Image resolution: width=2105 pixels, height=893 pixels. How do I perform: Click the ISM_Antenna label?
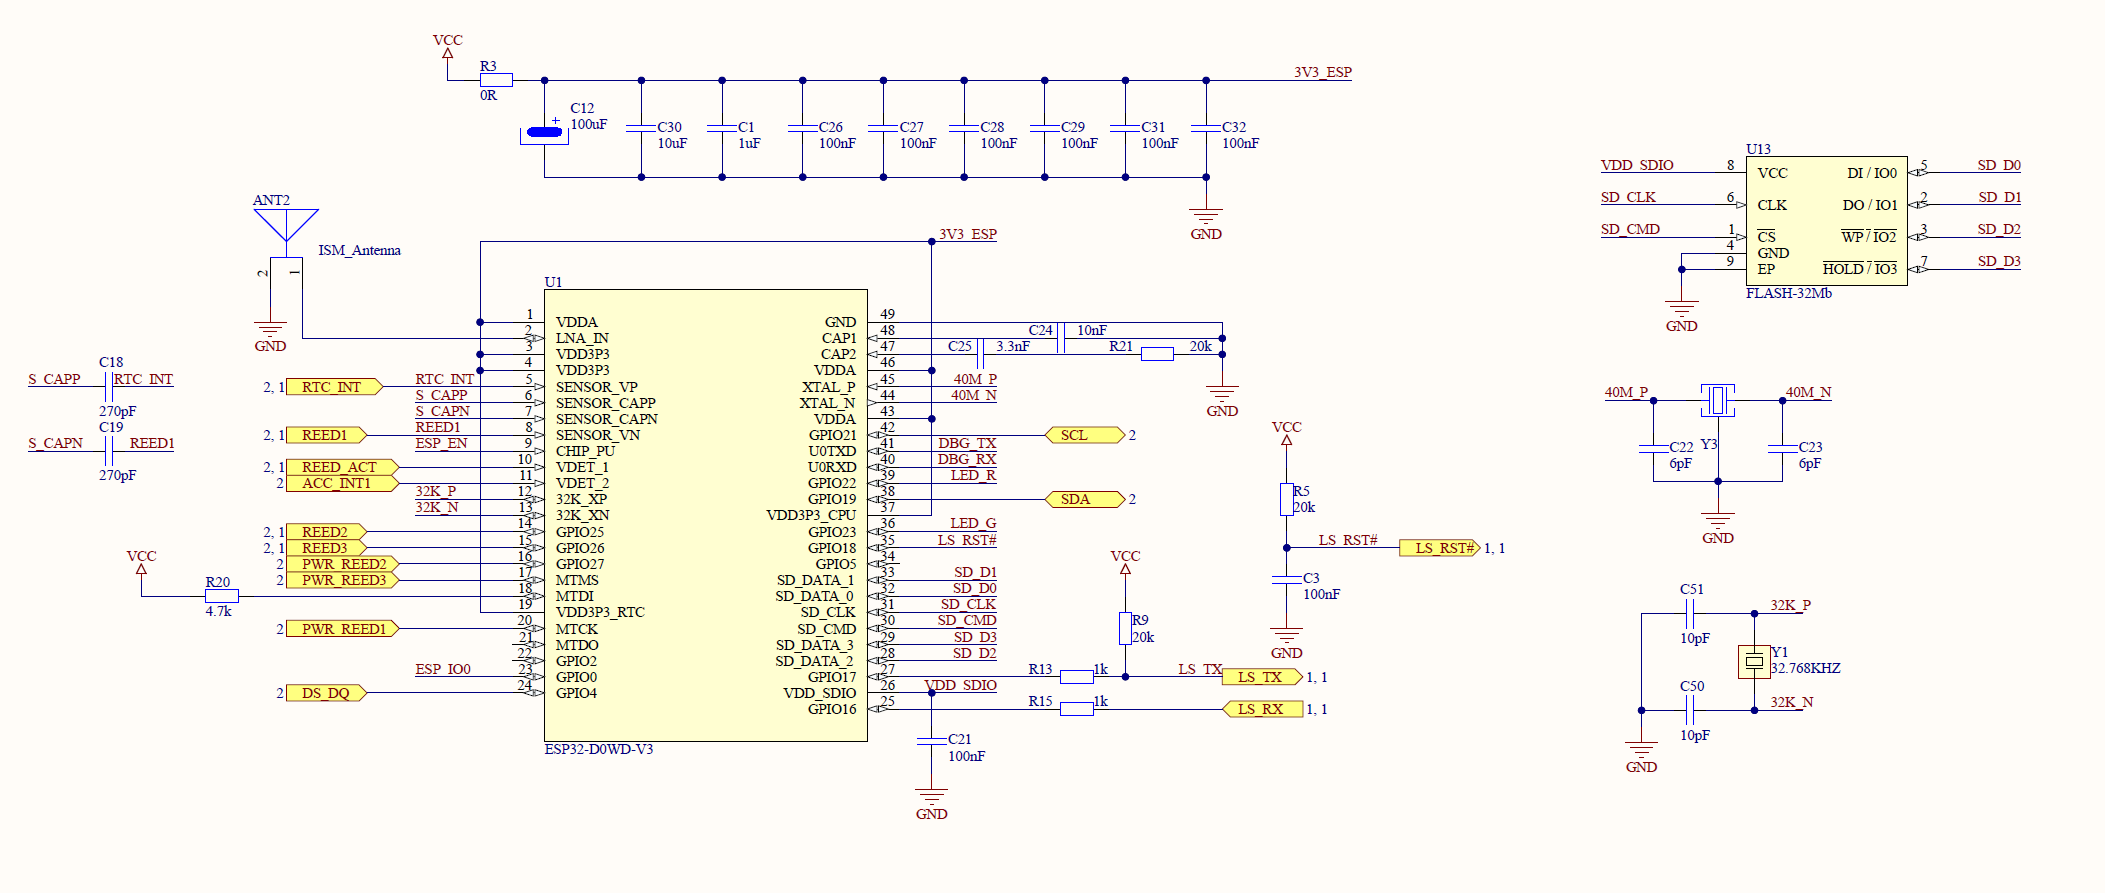click(359, 250)
